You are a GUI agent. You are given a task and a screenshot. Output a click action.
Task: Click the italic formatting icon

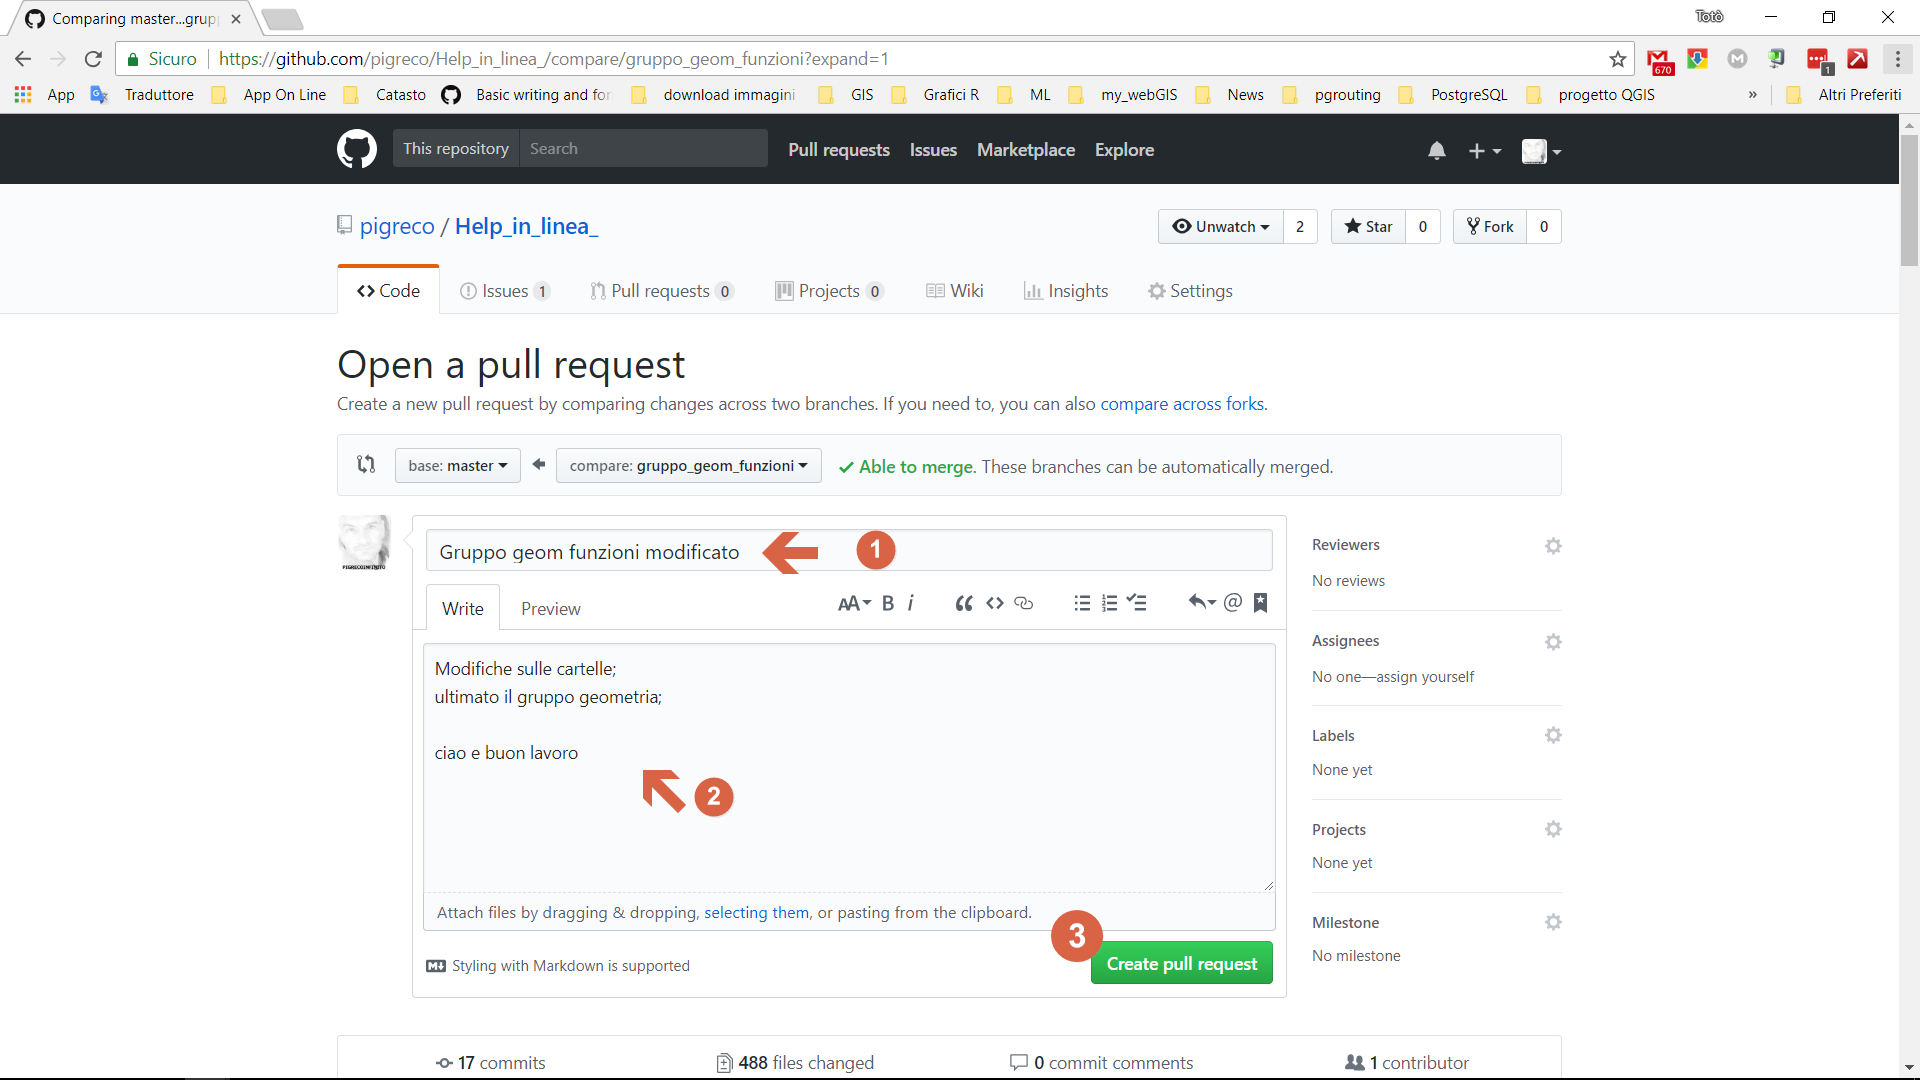(x=911, y=603)
